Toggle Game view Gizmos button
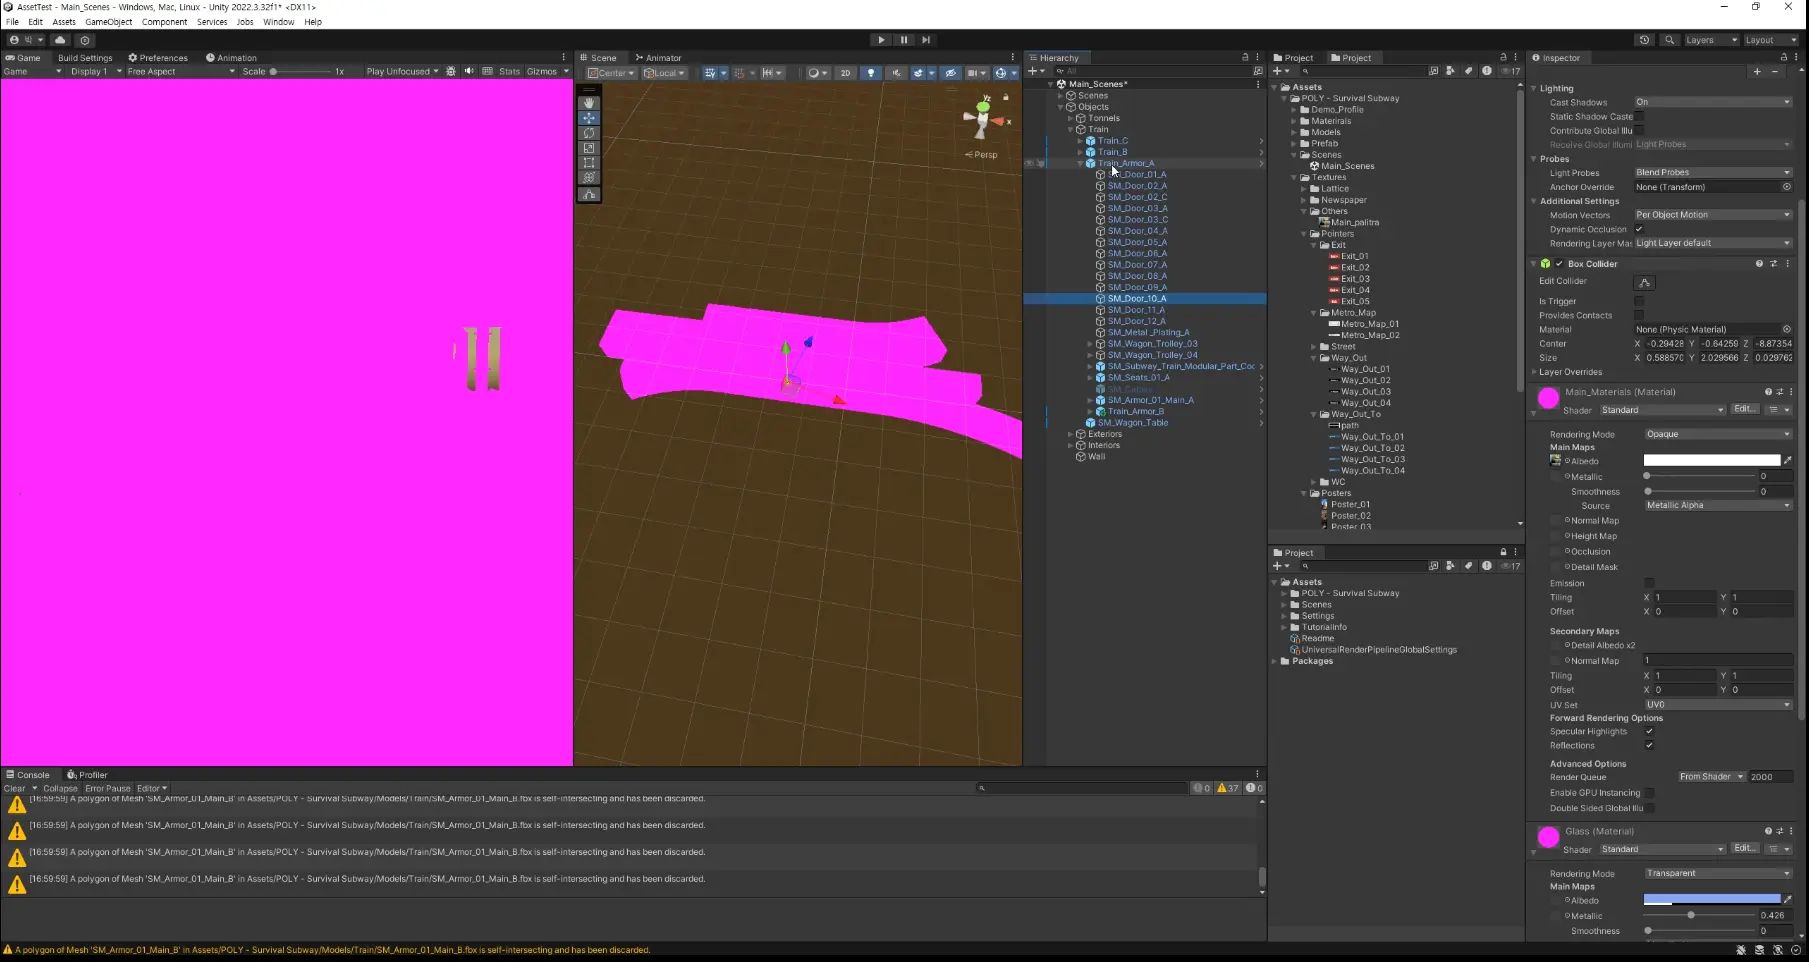The width and height of the screenshot is (1809, 962). 542,72
